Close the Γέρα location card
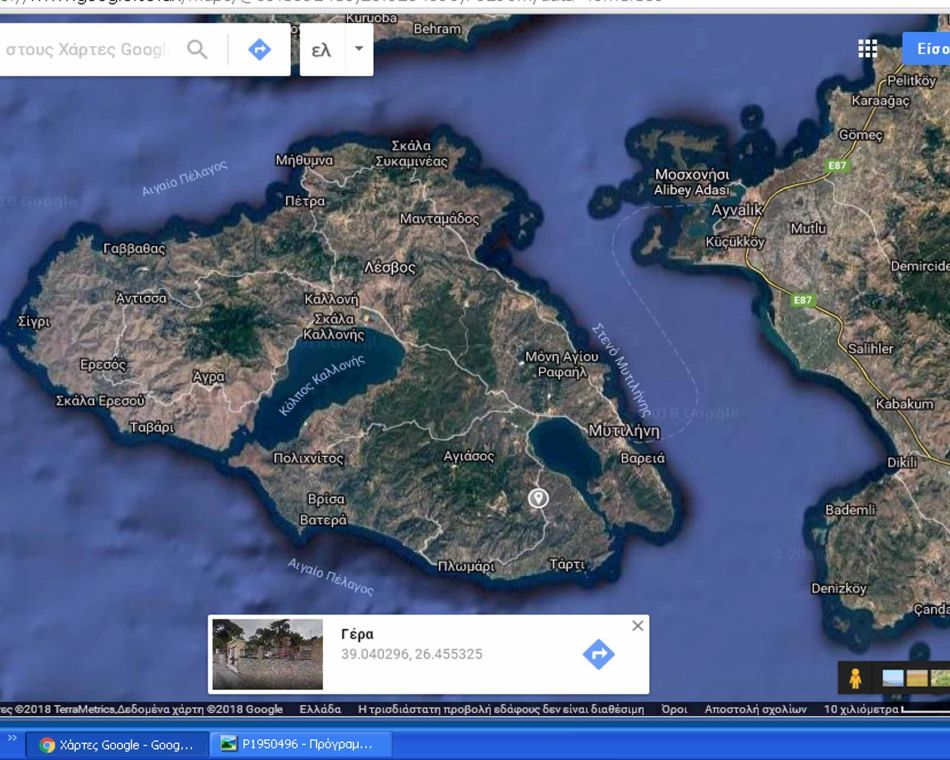Viewport: 950px width, 760px height. [637, 626]
